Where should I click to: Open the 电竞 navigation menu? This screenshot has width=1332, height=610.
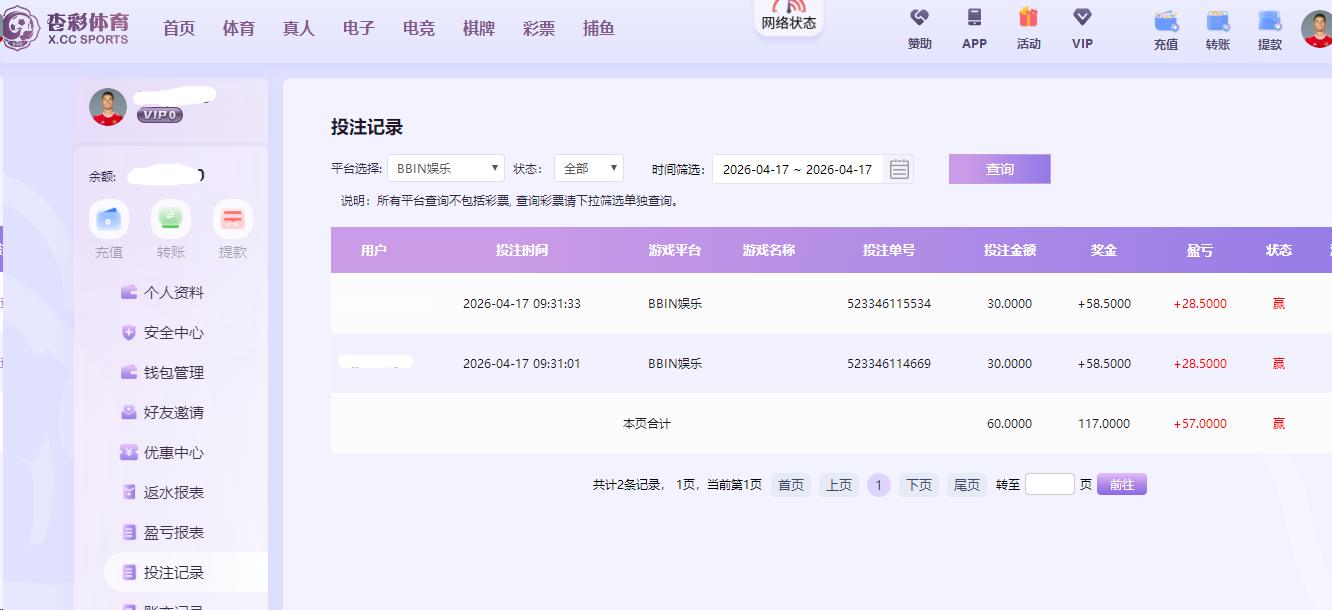pos(419,29)
